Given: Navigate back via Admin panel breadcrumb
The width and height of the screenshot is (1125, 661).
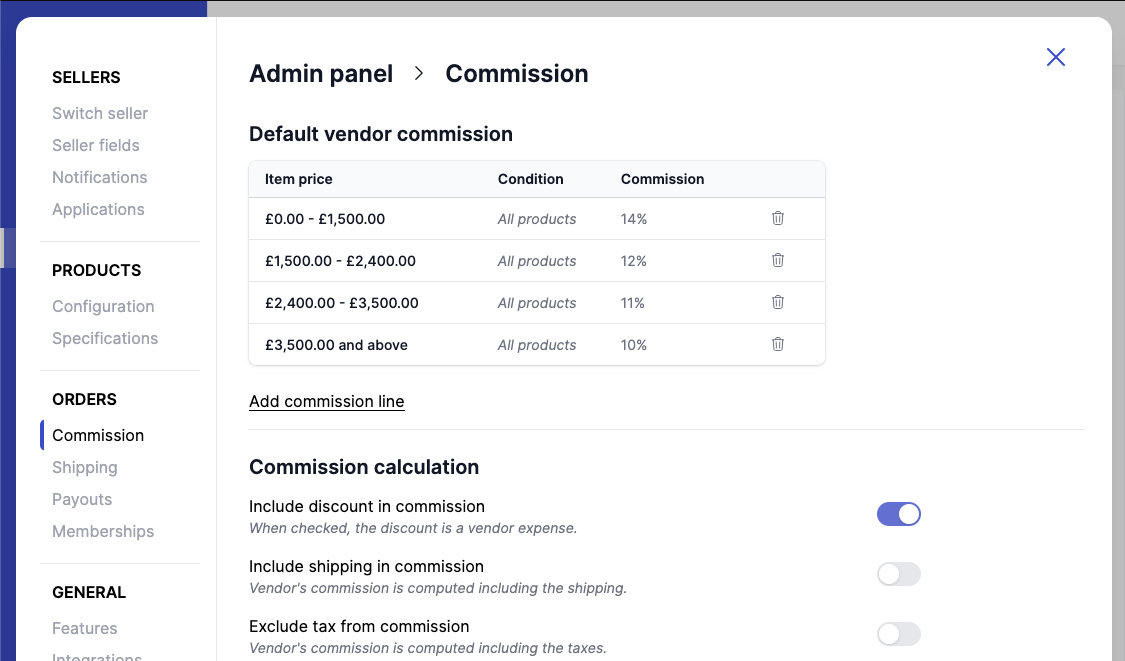Looking at the screenshot, I should (x=321, y=73).
